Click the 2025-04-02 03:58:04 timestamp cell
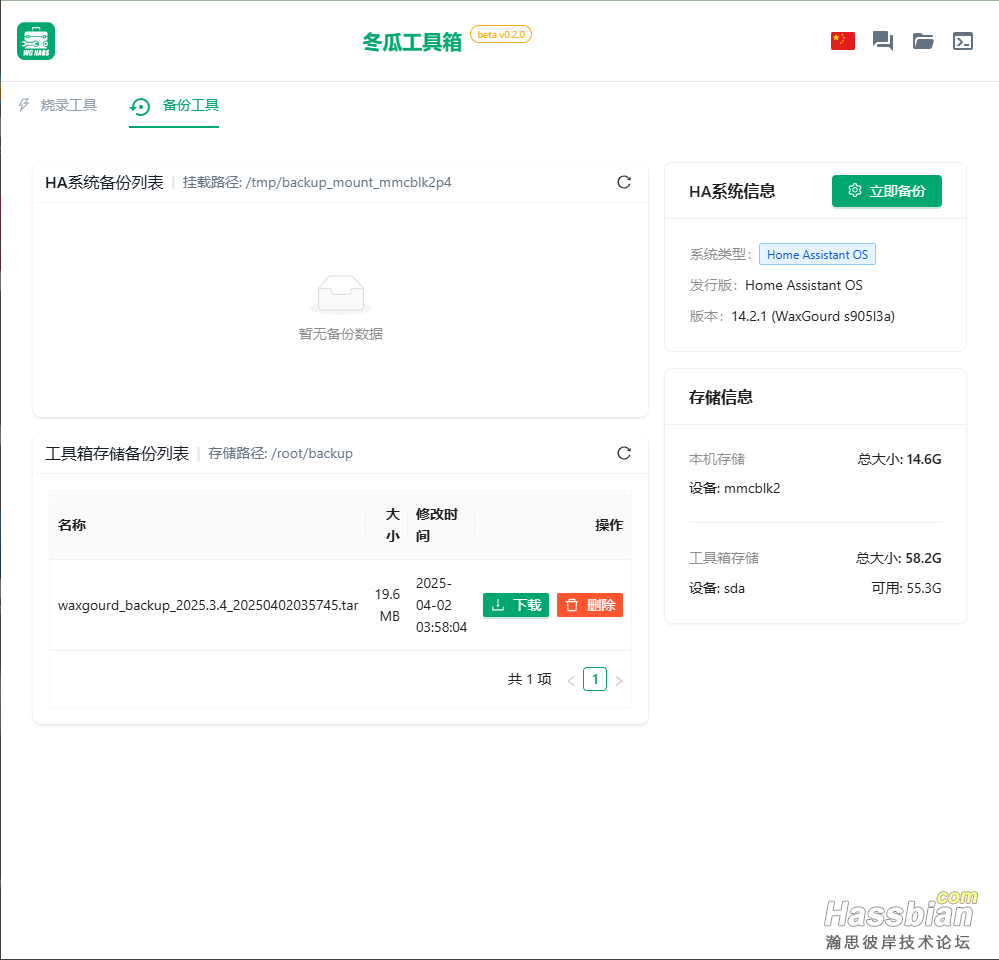The height and width of the screenshot is (960, 999). pos(441,605)
